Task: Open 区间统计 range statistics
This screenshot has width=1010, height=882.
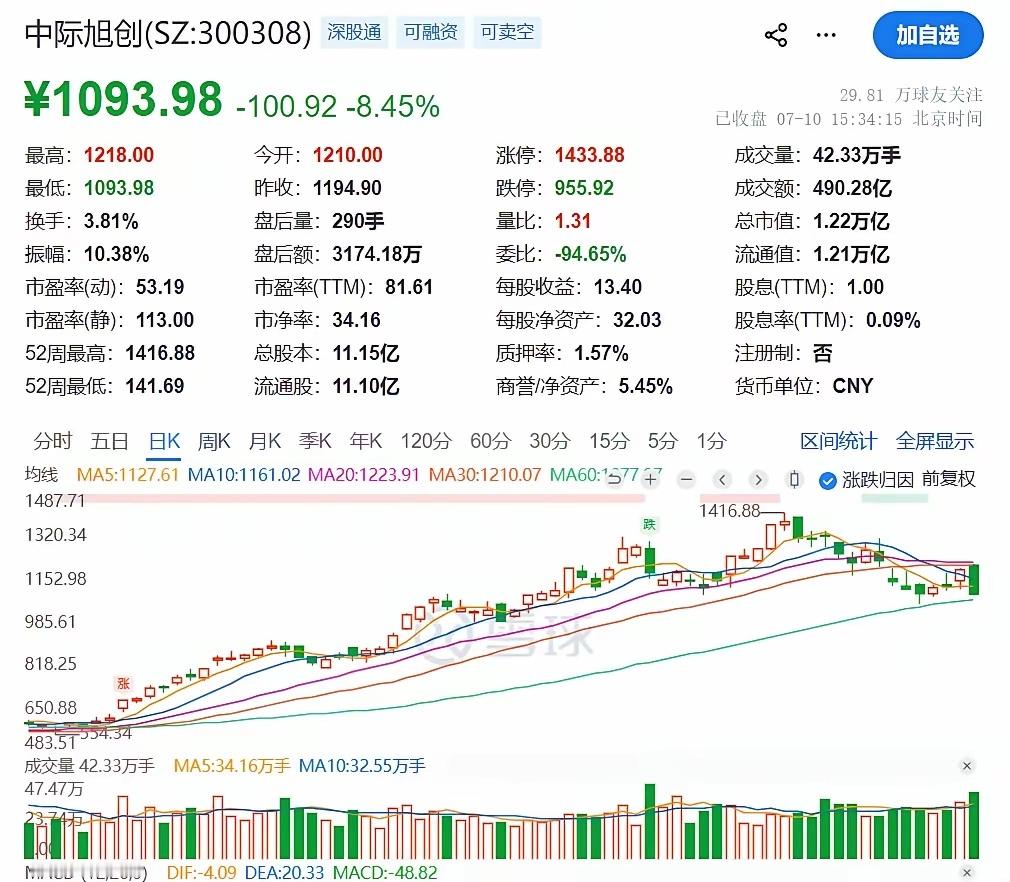Action: (838, 441)
